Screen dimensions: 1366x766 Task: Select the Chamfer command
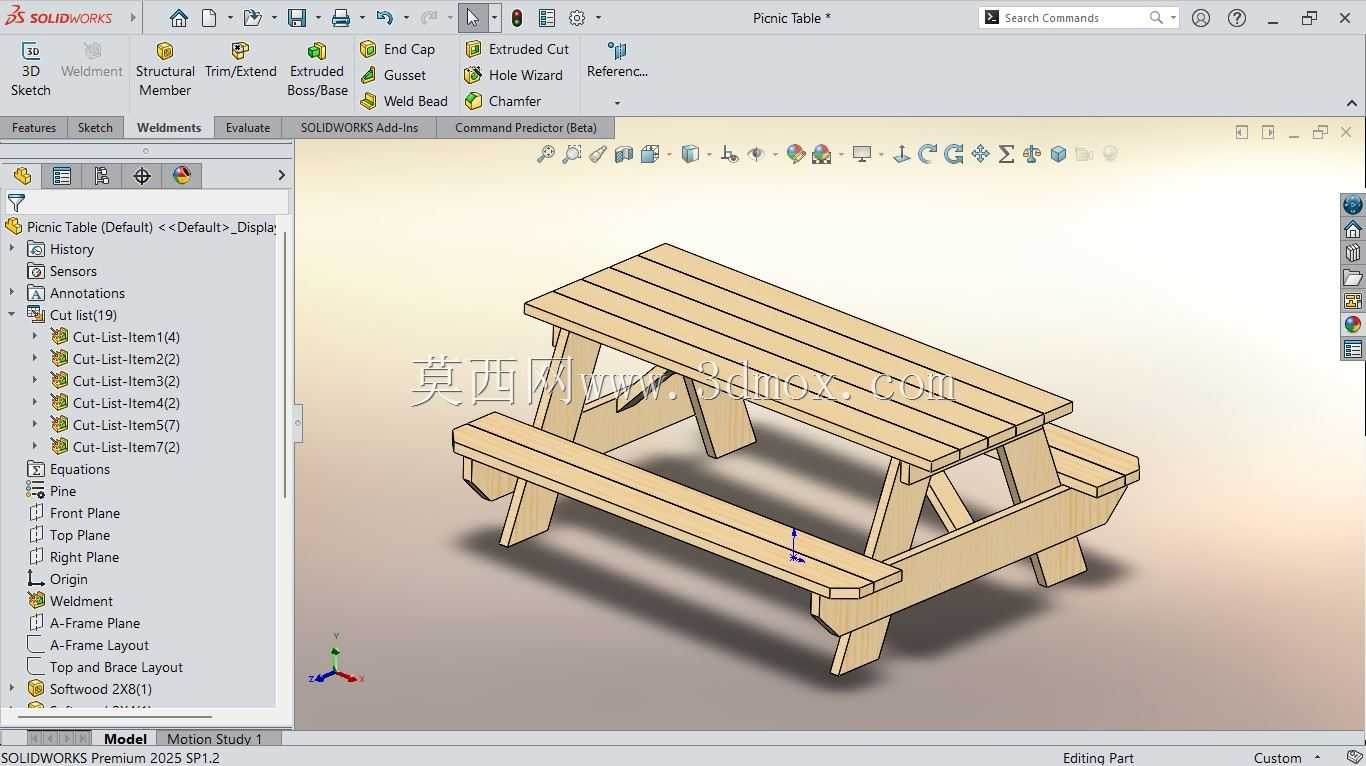tap(503, 101)
